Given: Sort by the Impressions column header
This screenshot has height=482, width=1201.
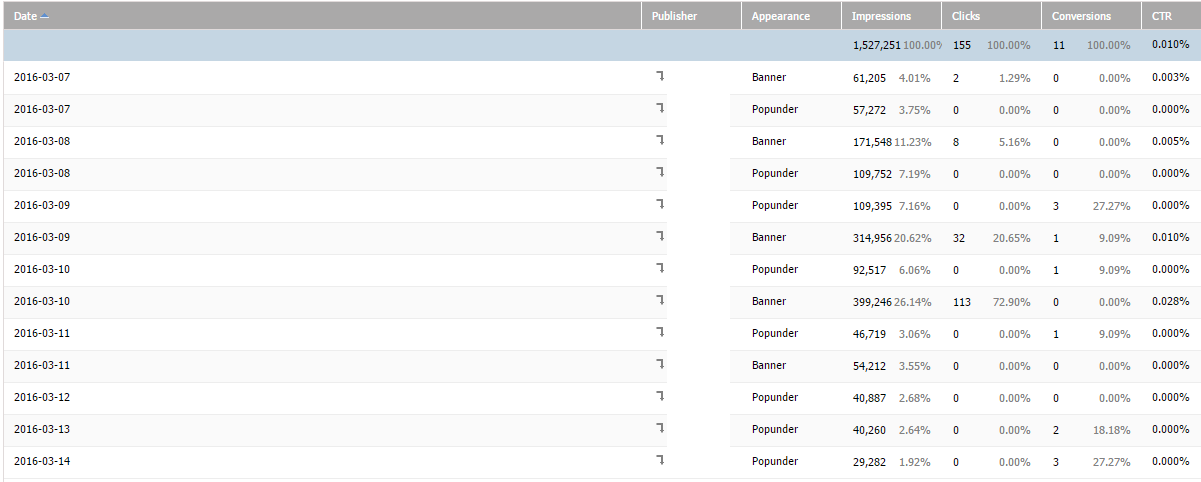Looking at the screenshot, I should (881, 16).
